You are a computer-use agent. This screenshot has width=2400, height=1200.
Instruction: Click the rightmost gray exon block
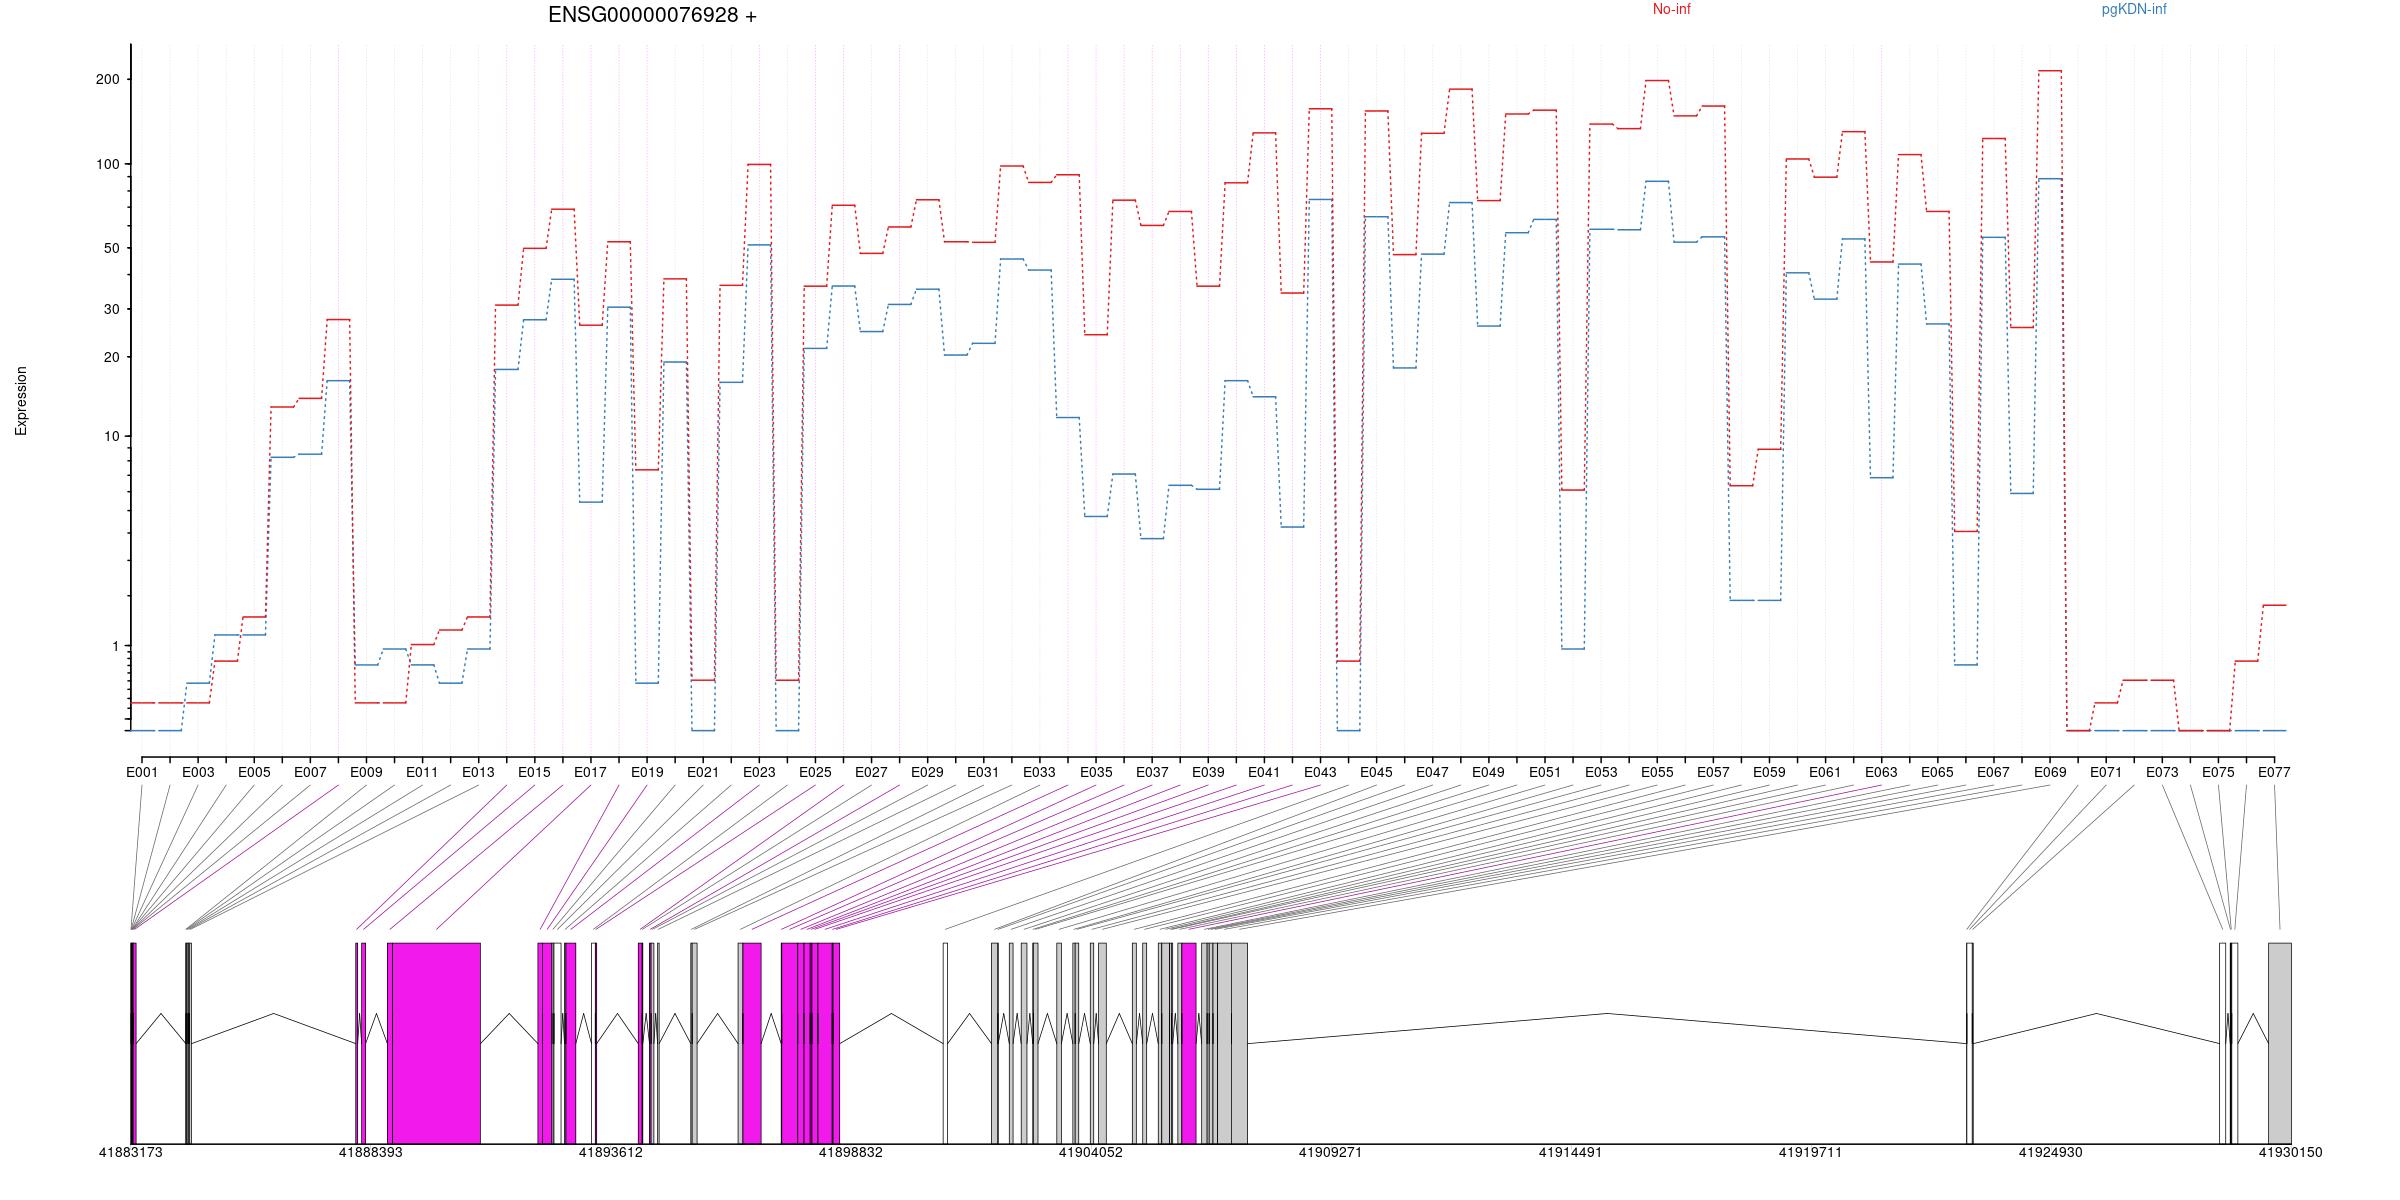click(x=2279, y=1042)
